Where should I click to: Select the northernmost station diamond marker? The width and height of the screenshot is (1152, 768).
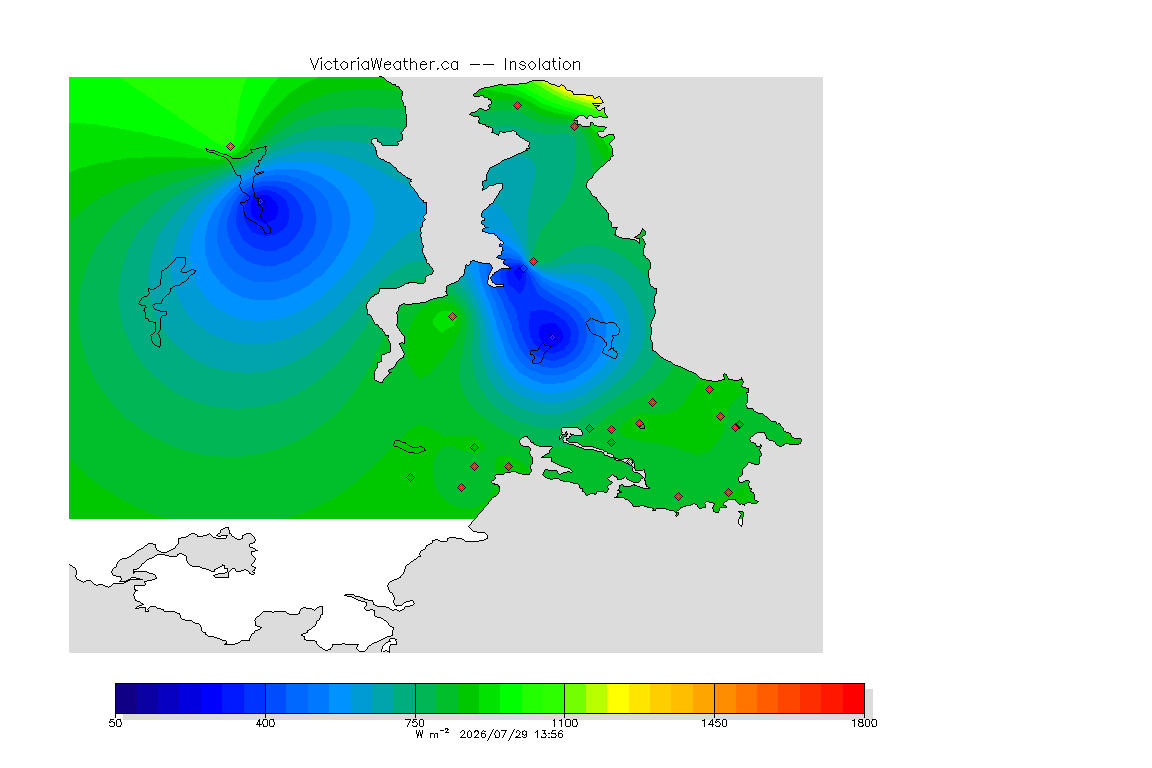click(x=518, y=106)
